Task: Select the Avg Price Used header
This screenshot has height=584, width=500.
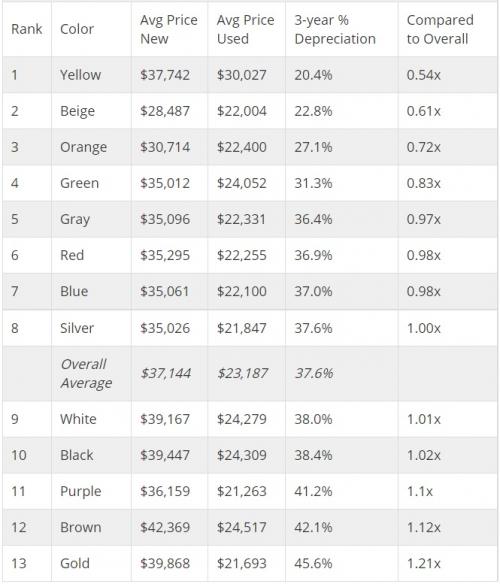Action: (x=245, y=29)
